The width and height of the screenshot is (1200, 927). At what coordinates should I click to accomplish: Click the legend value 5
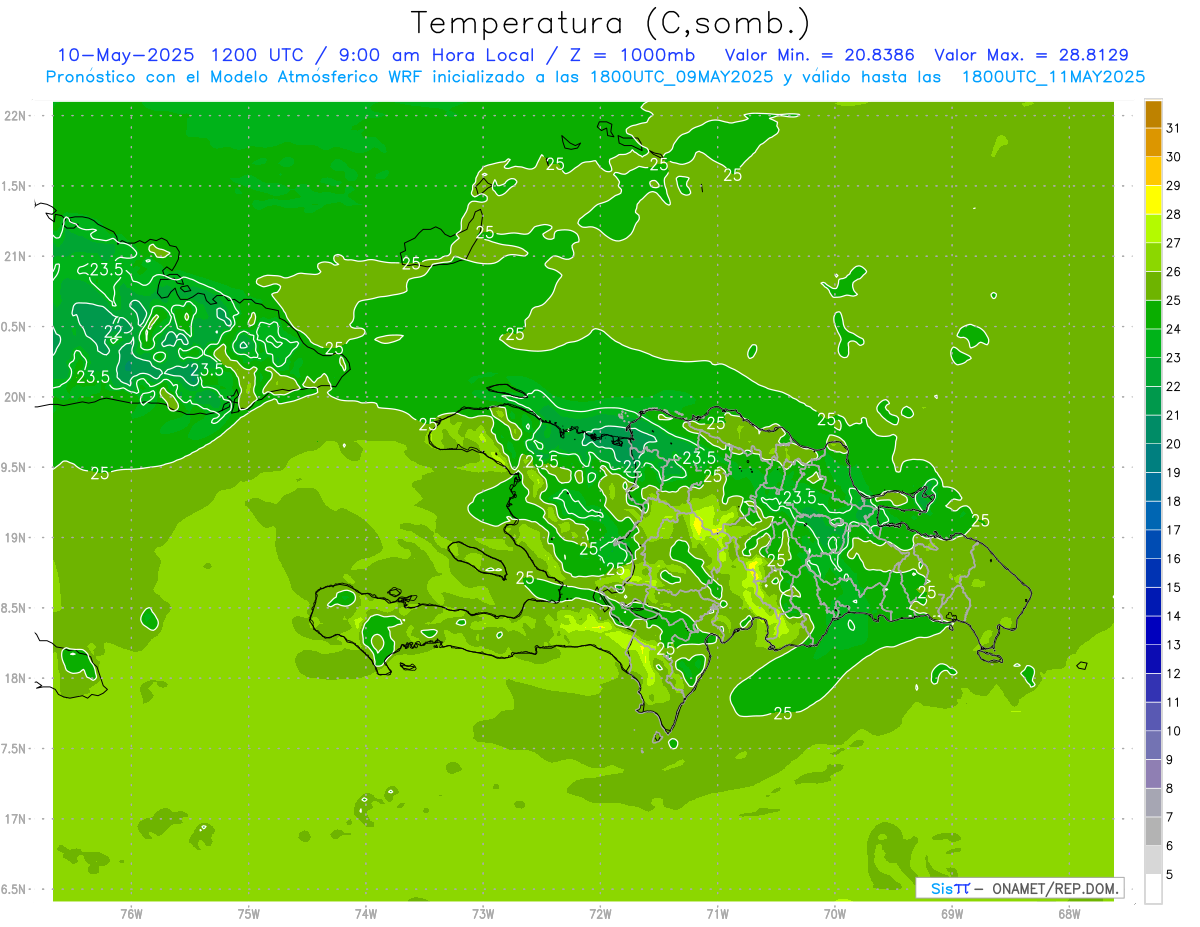point(1170,875)
